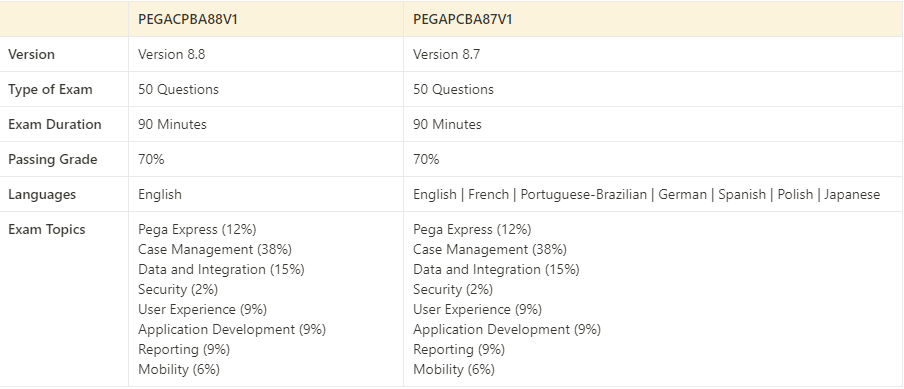Select the Type of Exam label

50,89
